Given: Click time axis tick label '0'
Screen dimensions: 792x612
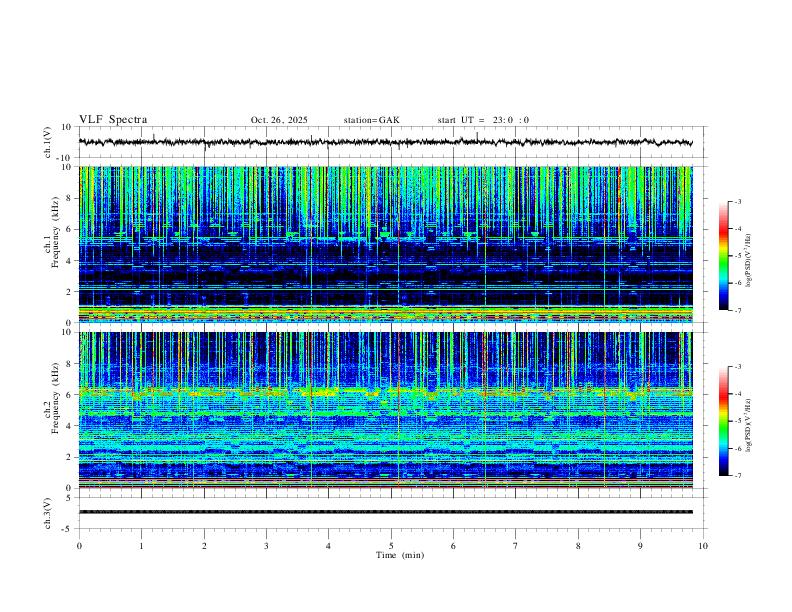Looking at the screenshot, I should [79, 546].
